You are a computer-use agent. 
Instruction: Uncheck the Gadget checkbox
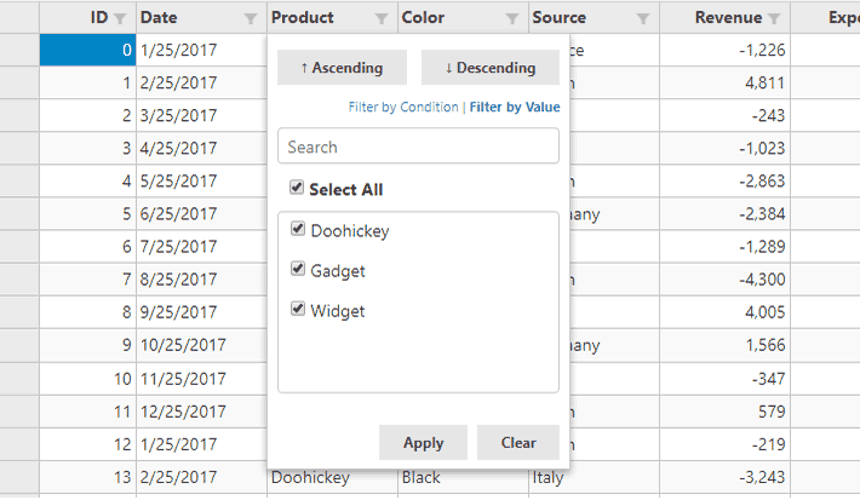[297, 269]
